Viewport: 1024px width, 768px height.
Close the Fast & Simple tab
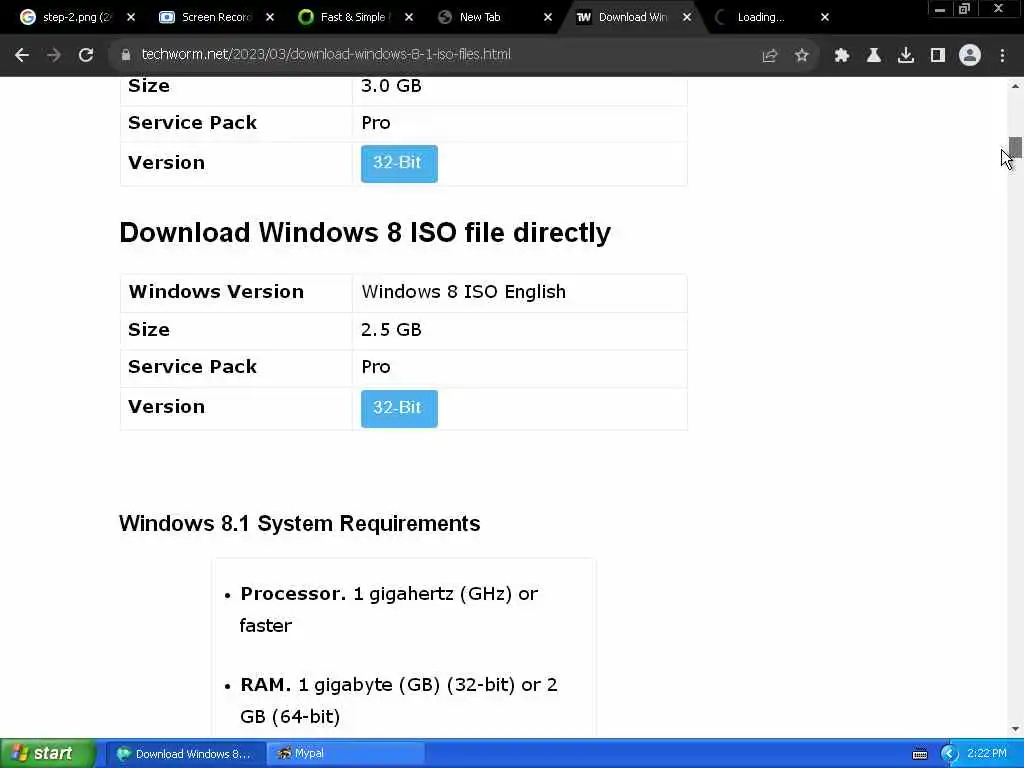tap(409, 18)
